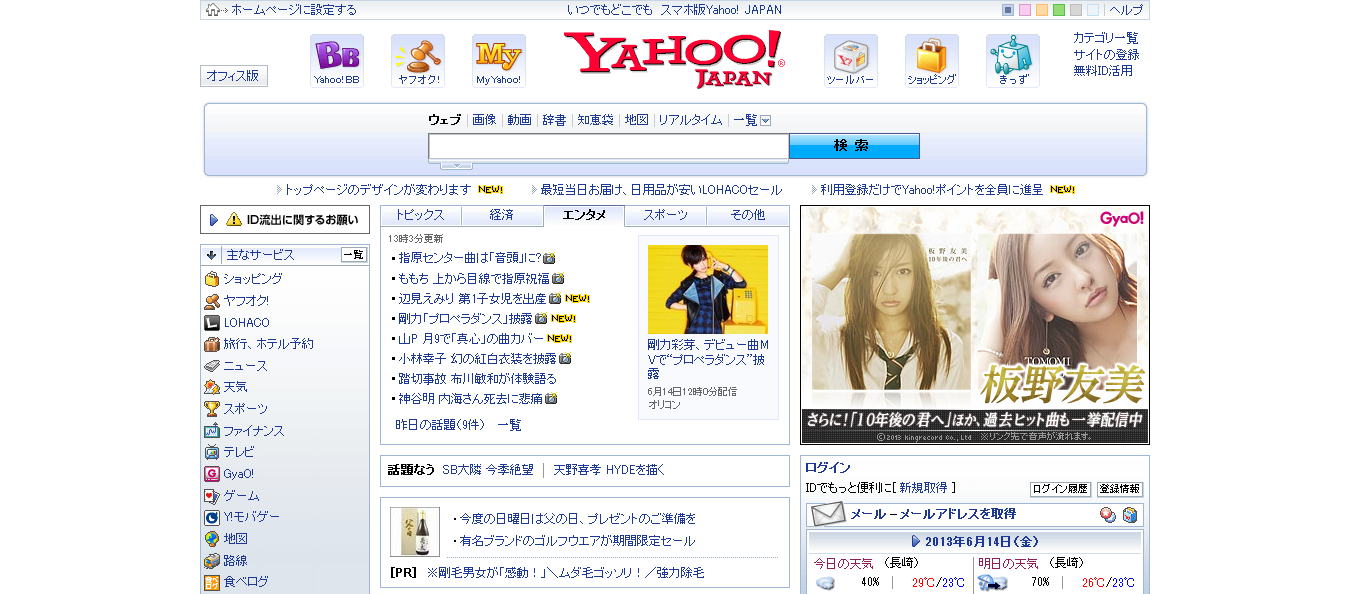
Task: Click the 検索 search button
Action: (854, 146)
